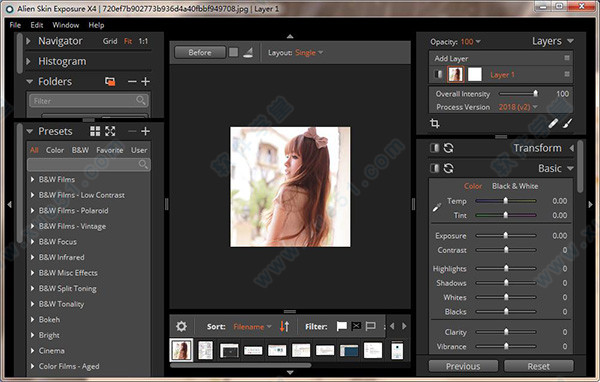Adjust the Clarity slider handle
This screenshot has height=382, width=600.
click(506, 331)
